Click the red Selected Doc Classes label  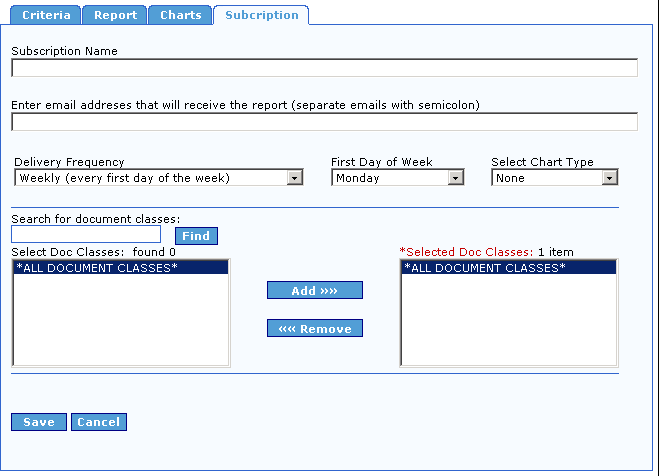click(x=465, y=252)
